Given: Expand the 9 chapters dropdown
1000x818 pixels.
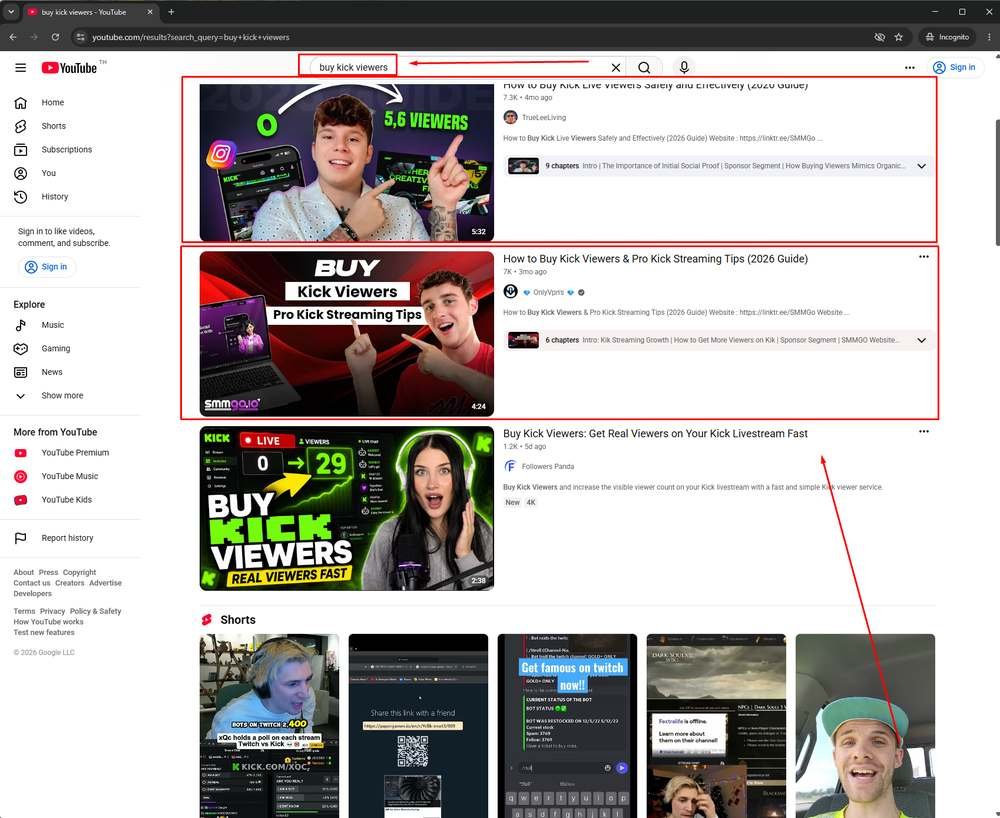Looking at the screenshot, I should [x=921, y=166].
